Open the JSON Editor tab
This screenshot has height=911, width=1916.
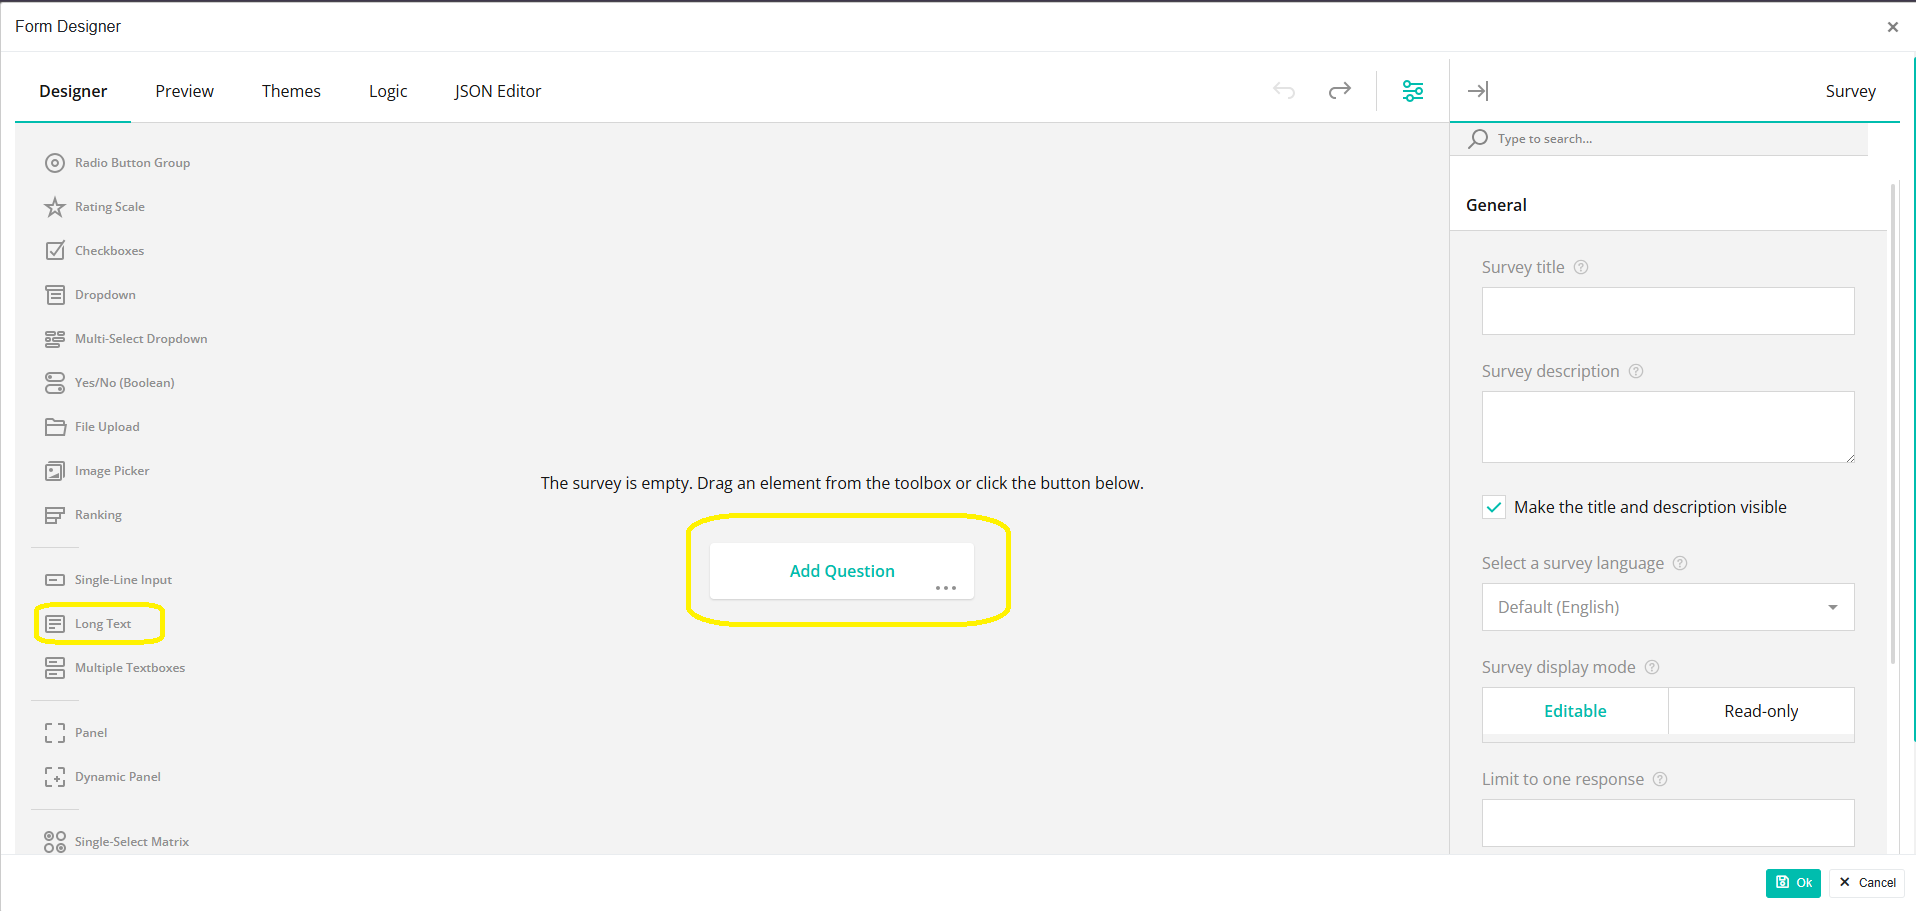[497, 91]
